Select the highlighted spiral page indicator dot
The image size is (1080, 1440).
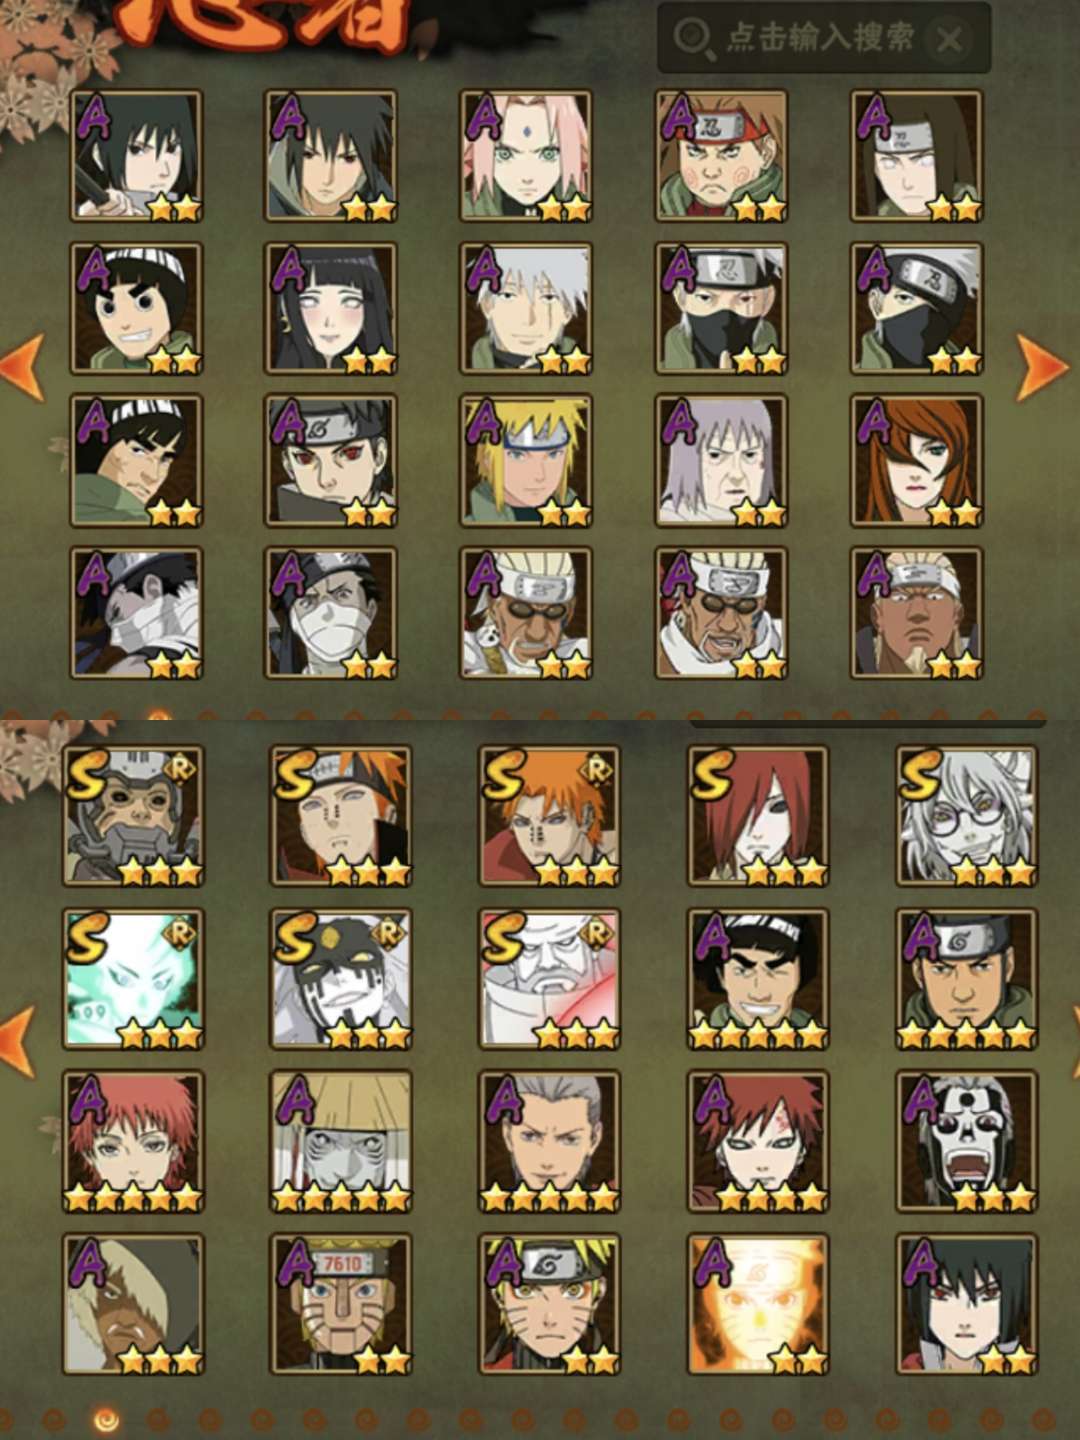(106, 1419)
